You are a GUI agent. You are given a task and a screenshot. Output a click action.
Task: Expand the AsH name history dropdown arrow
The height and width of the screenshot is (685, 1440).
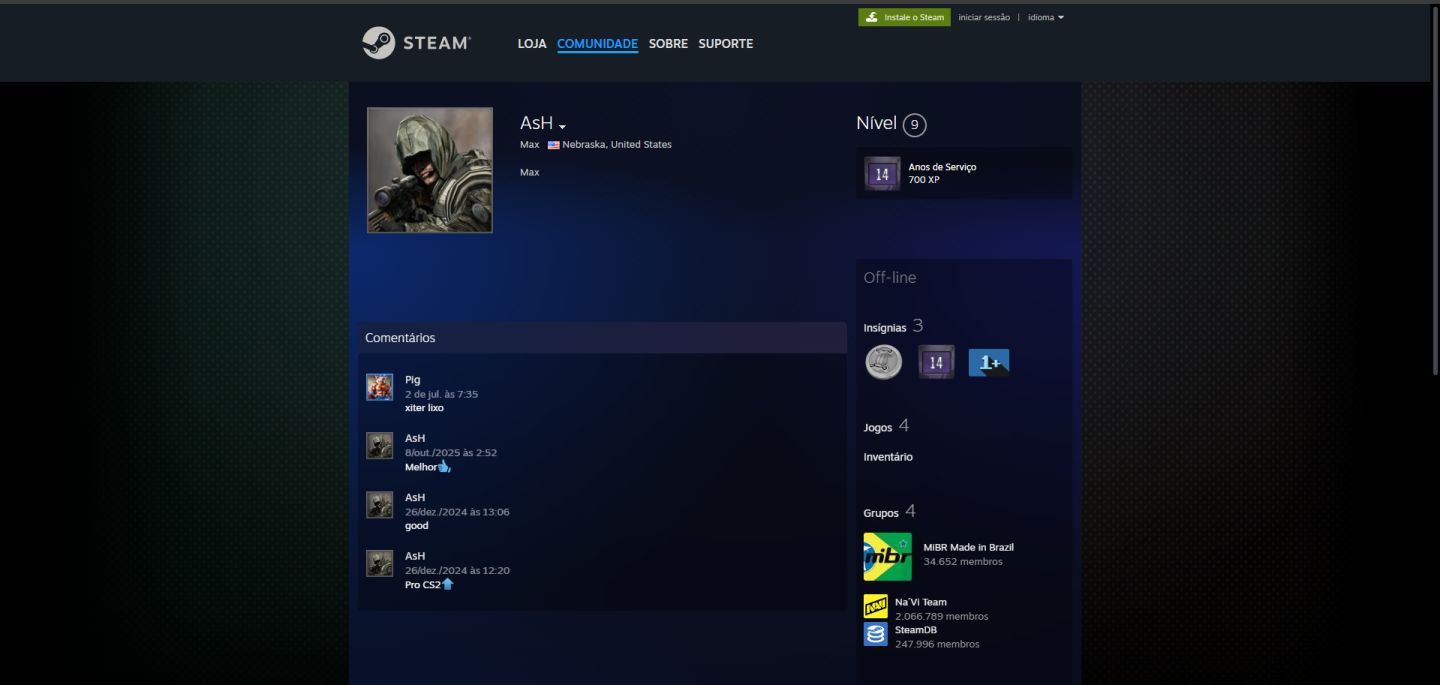(x=562, y=127)
